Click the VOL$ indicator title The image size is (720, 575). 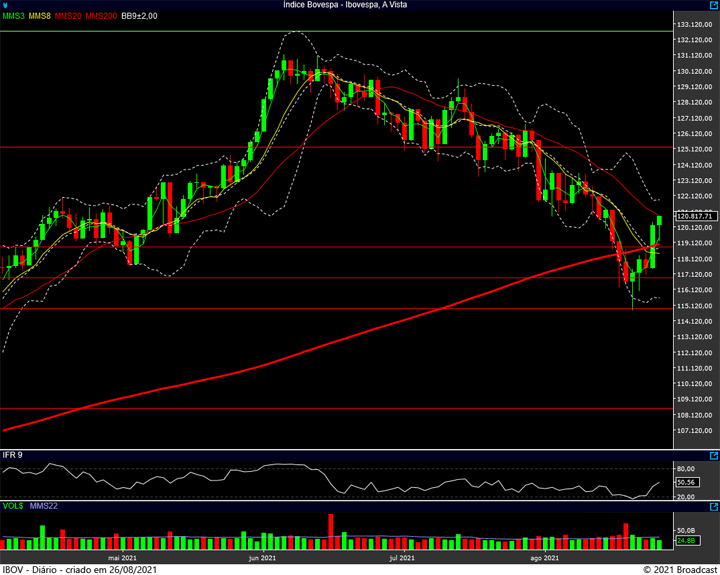(13, 506)
